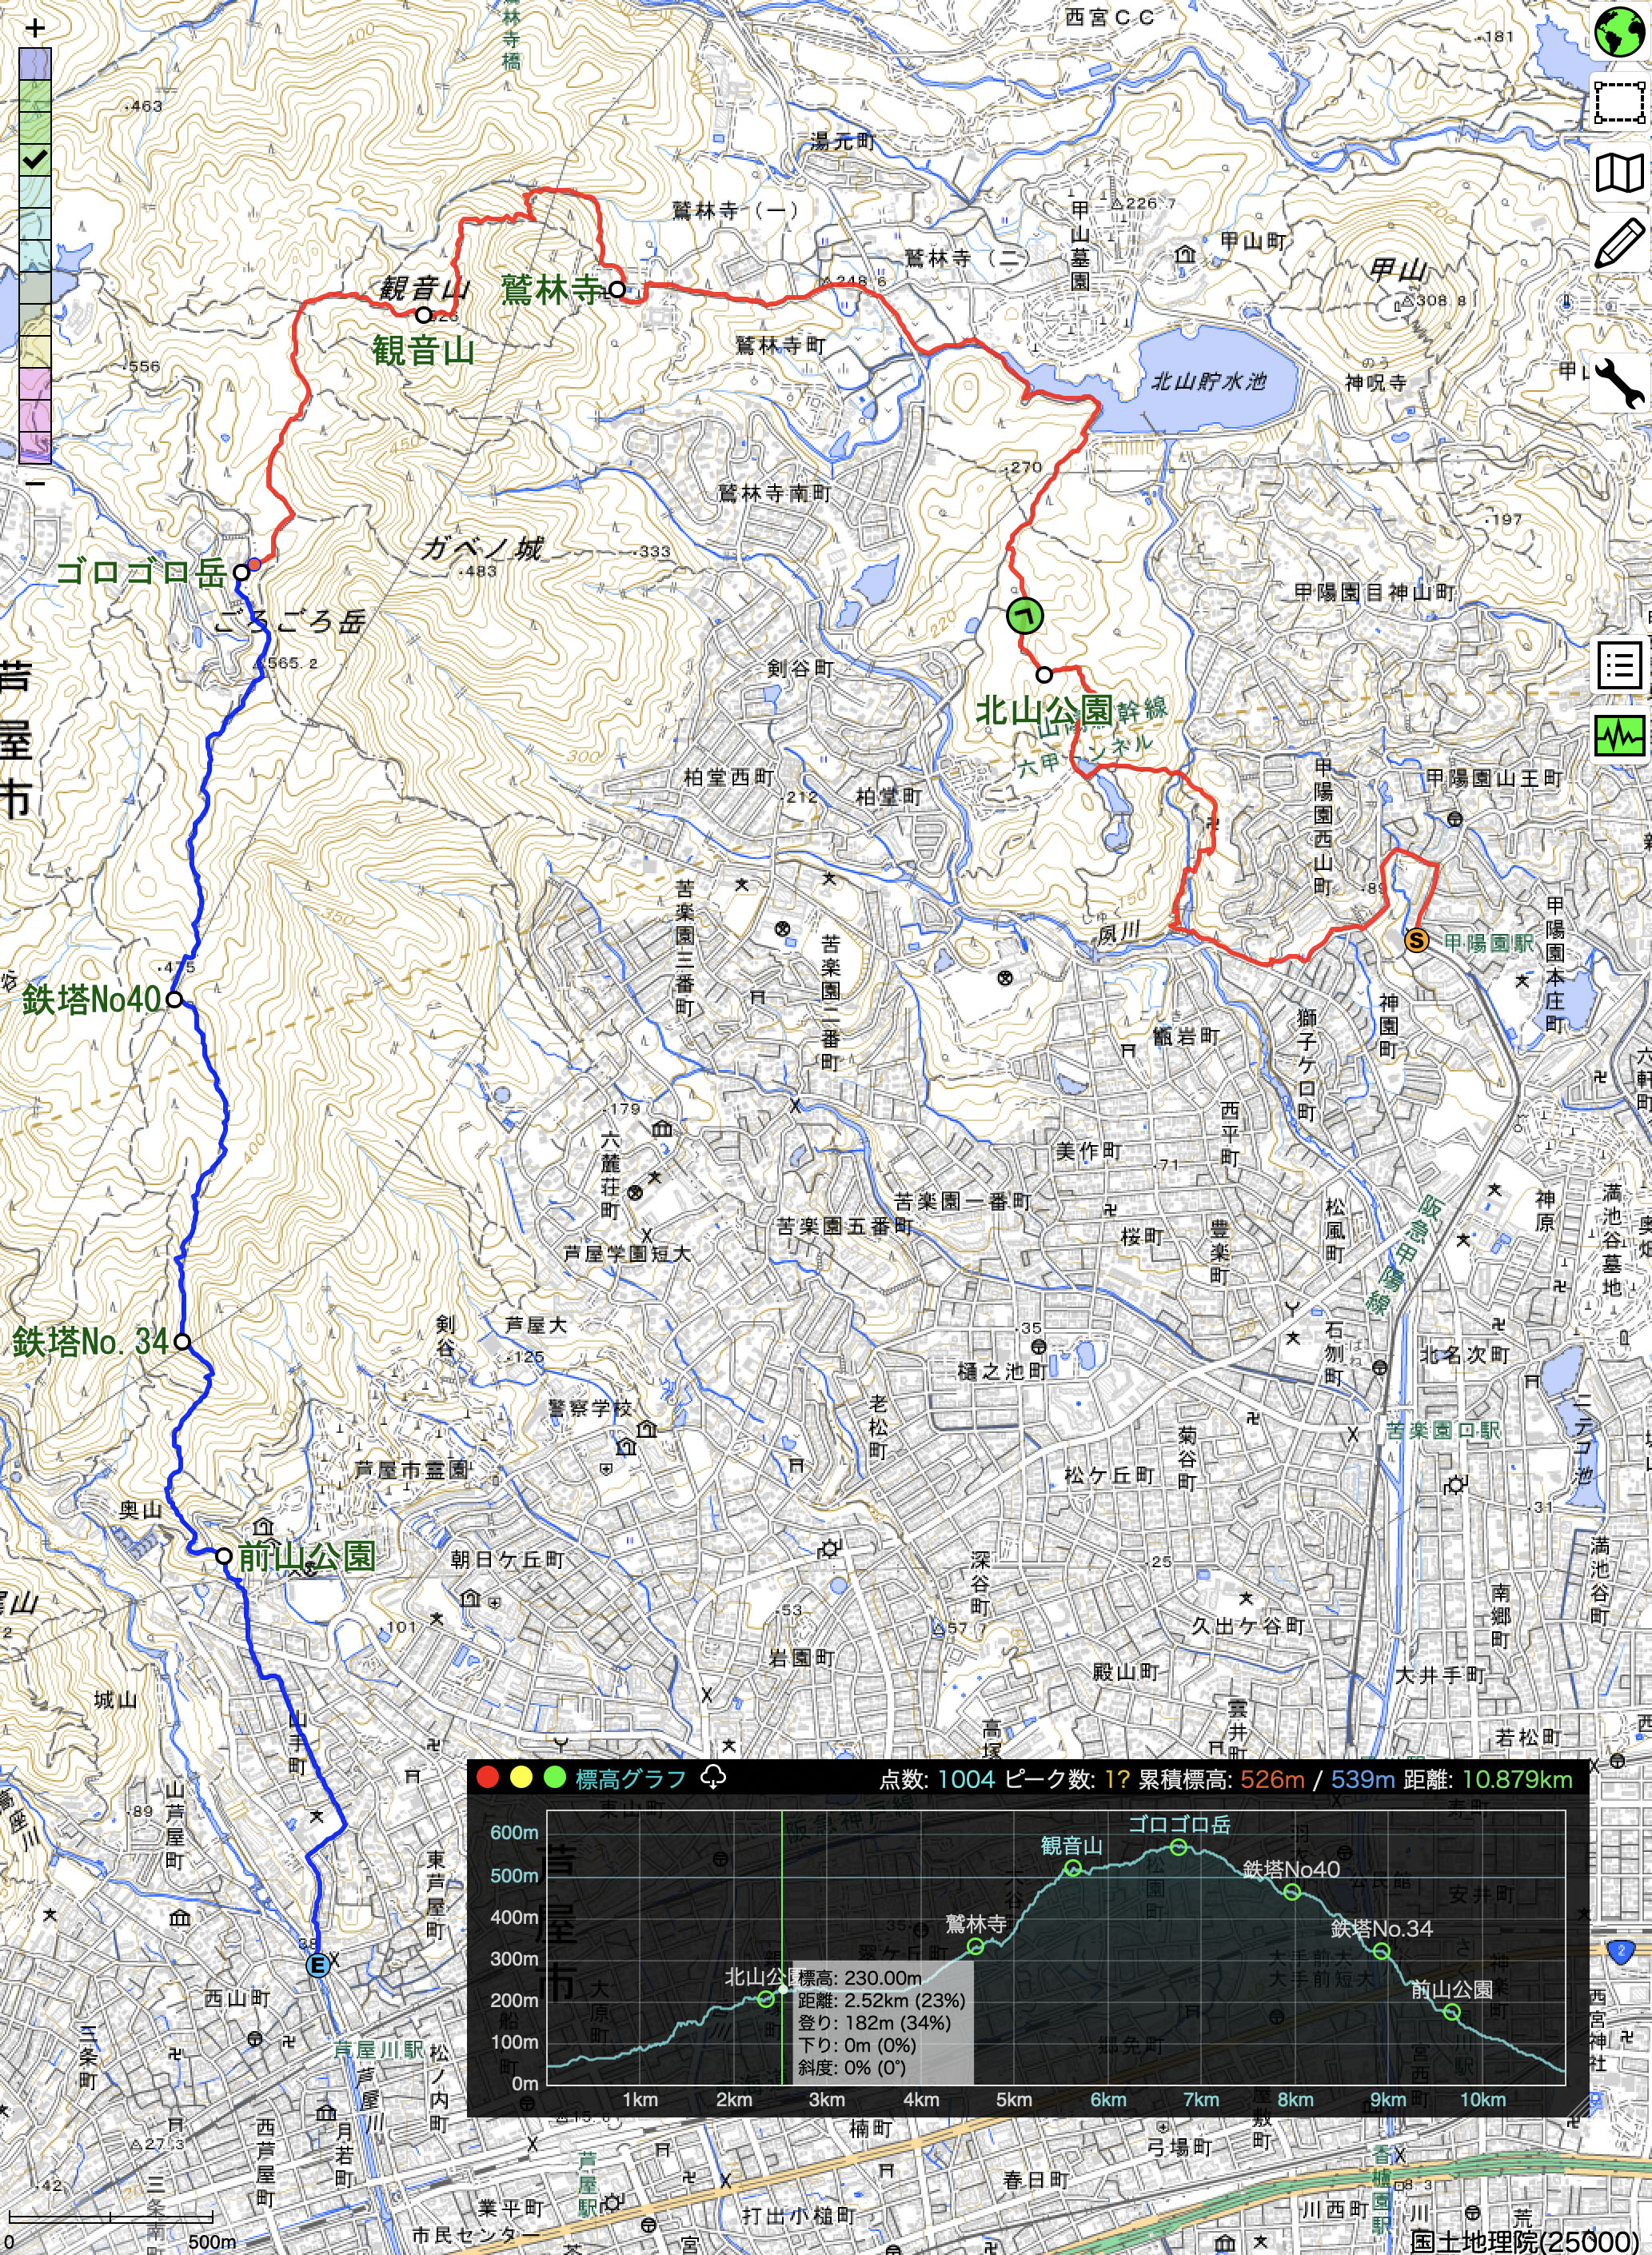The height and width of the screenshot is (2255, 1652).
Task: Select the yellow zoom level segment
Action: pyautogui.click(x=35, y=350)
